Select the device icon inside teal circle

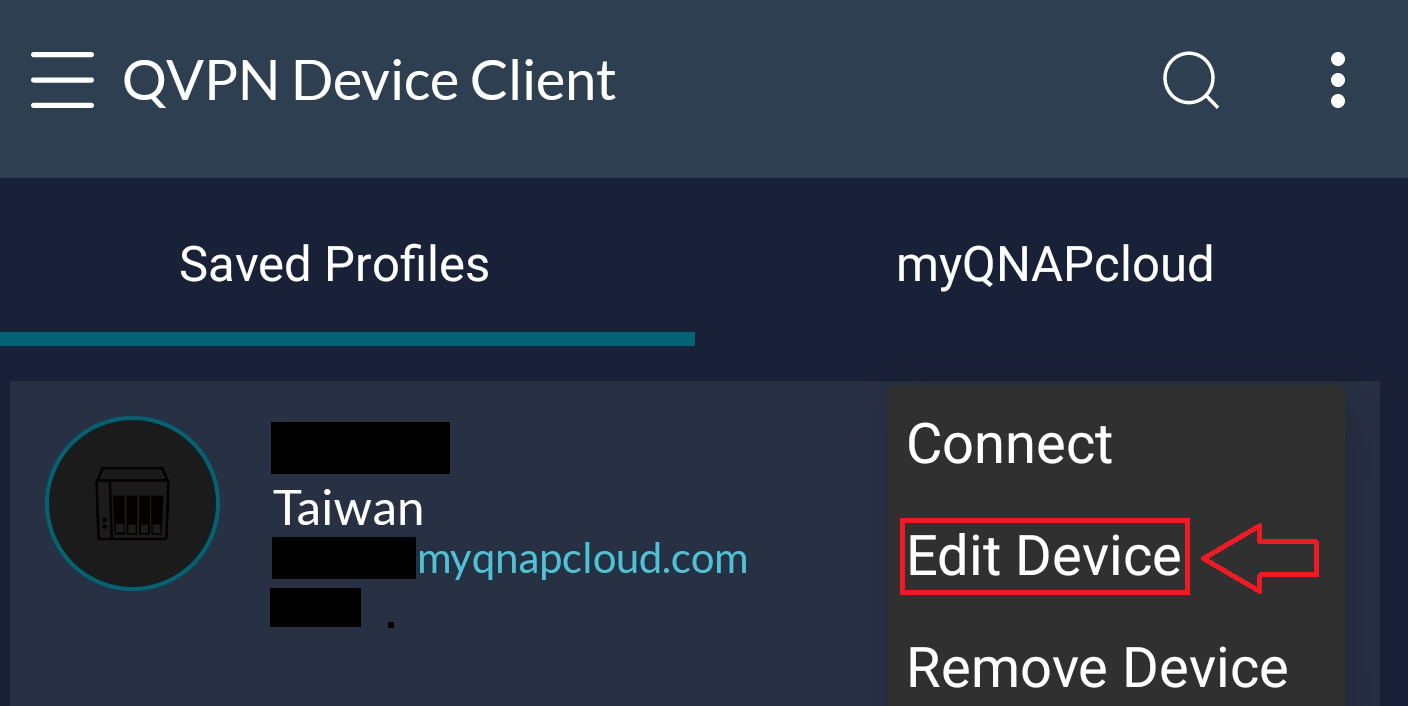click(x=132, y=503)
